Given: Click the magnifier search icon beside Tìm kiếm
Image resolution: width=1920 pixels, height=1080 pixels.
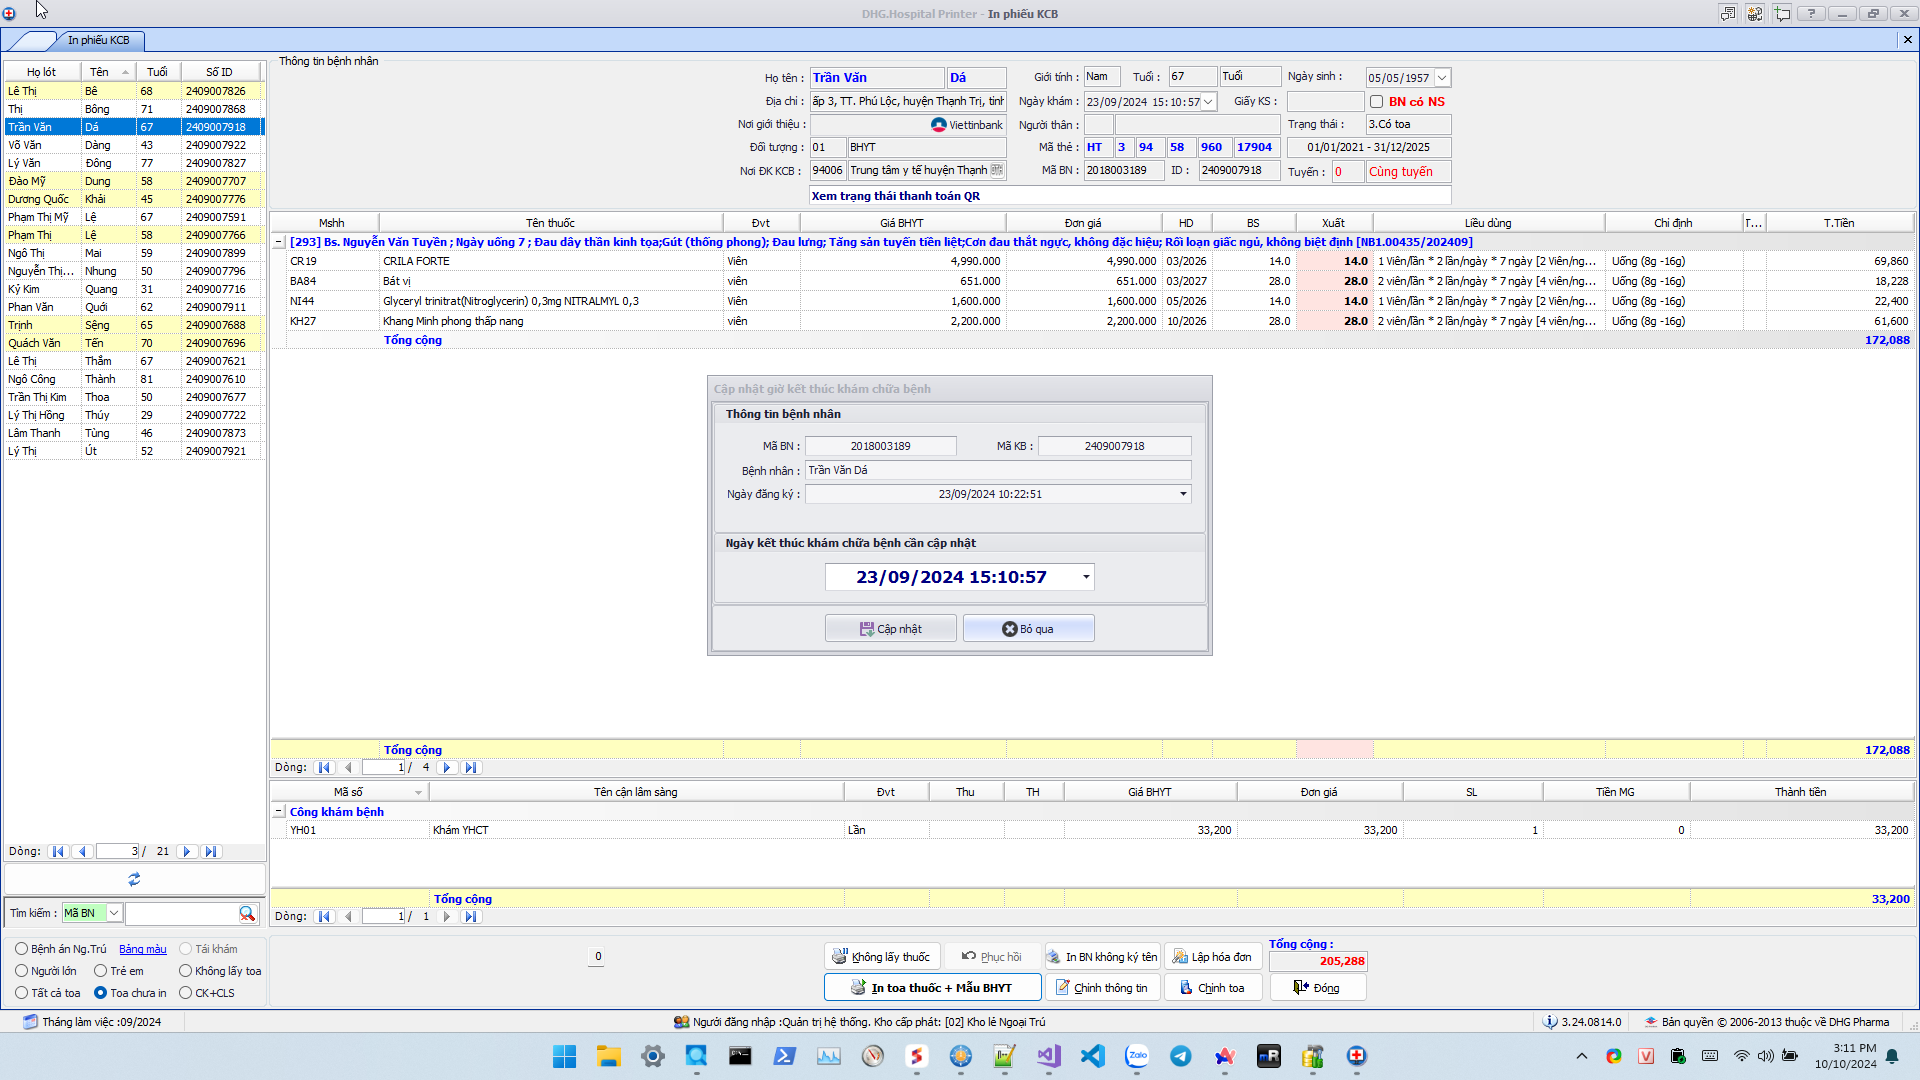Looking at the screenshot, I should tap(247, 913).
